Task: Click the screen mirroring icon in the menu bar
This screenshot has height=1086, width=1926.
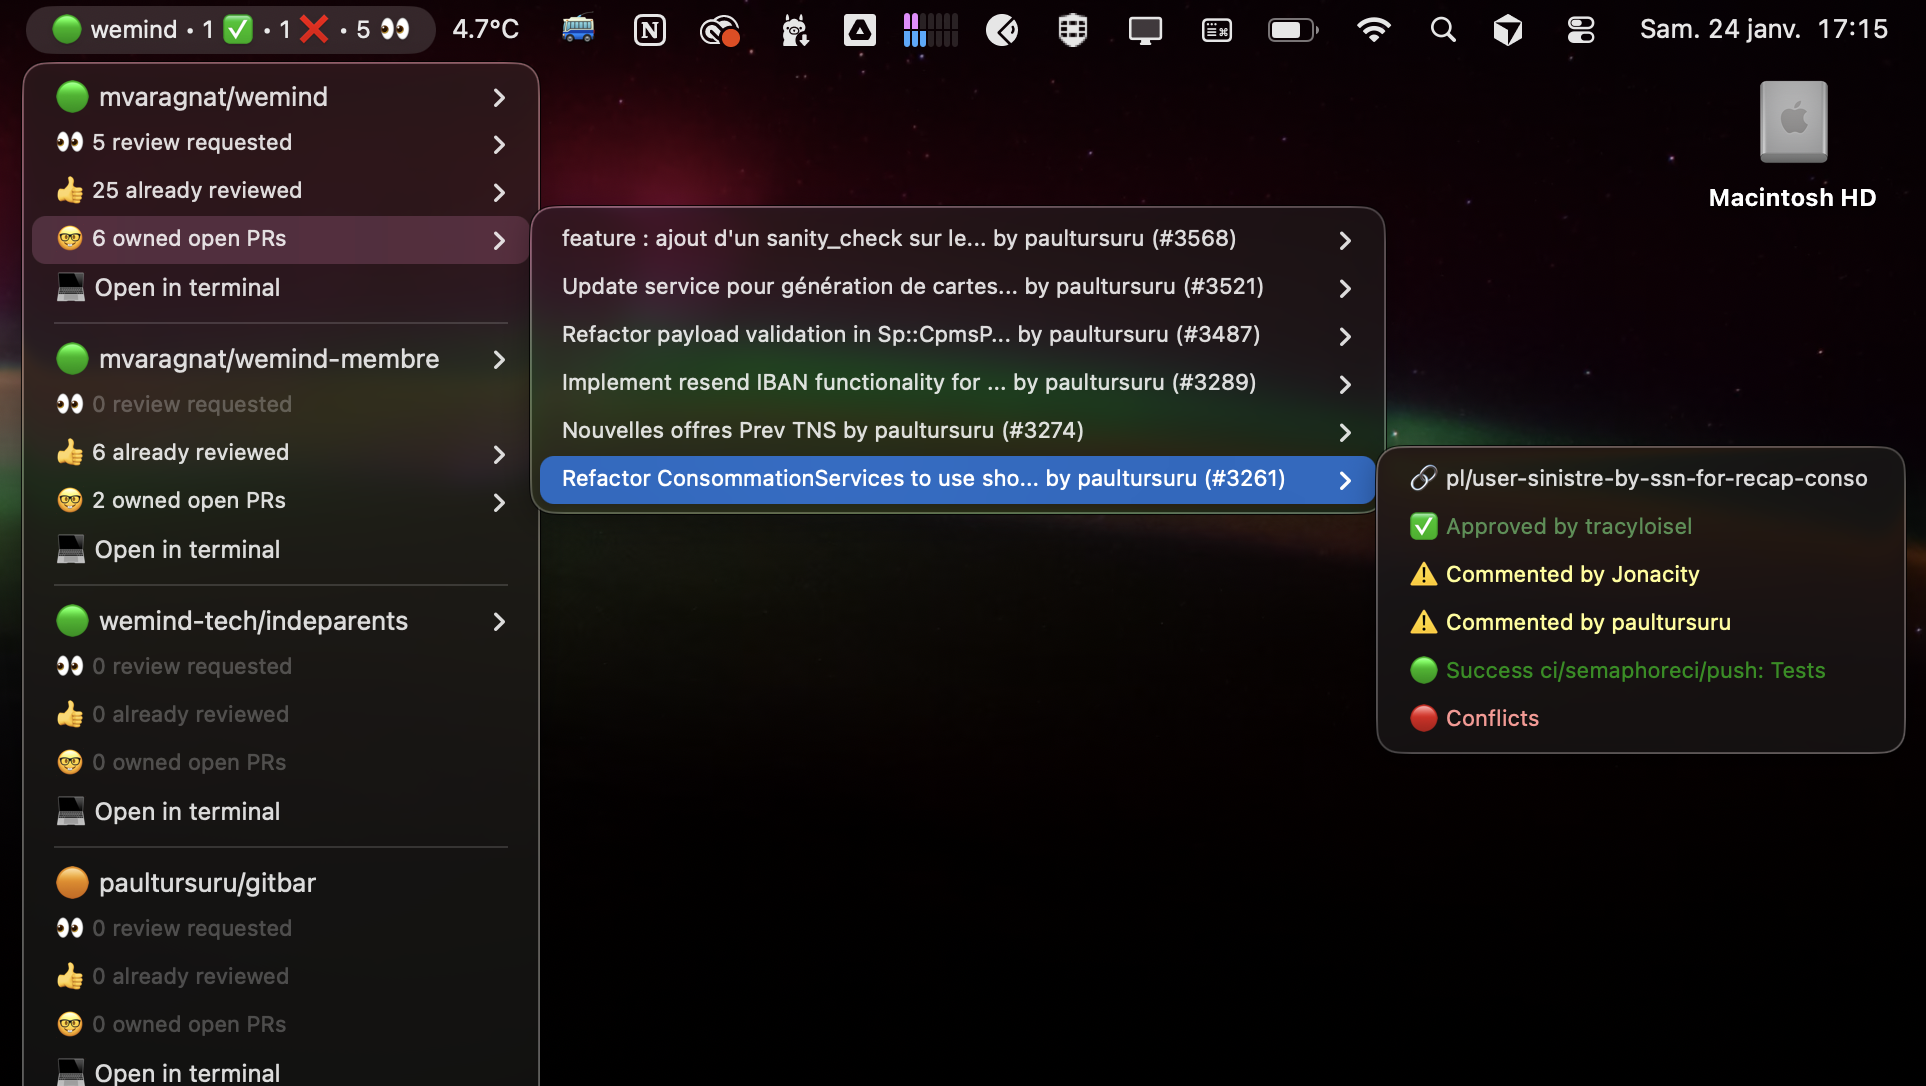Action: coord(1144,30)
